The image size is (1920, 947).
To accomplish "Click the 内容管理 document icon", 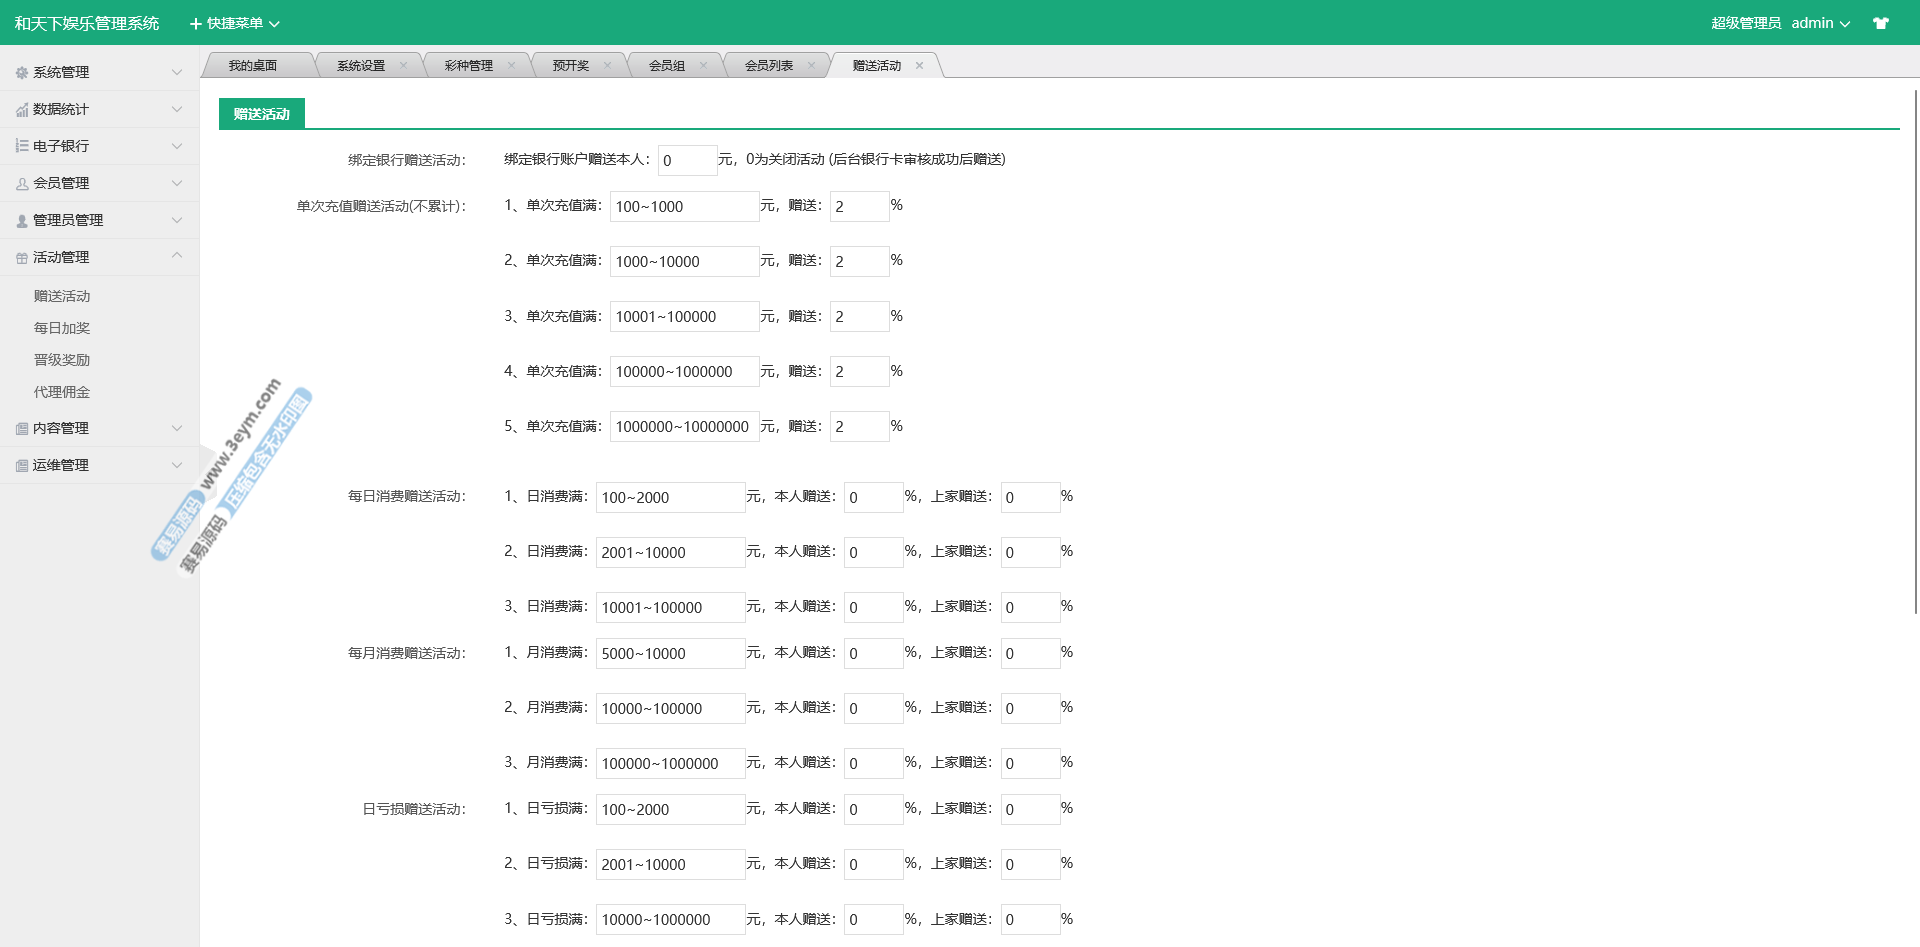I will (22, 429).
